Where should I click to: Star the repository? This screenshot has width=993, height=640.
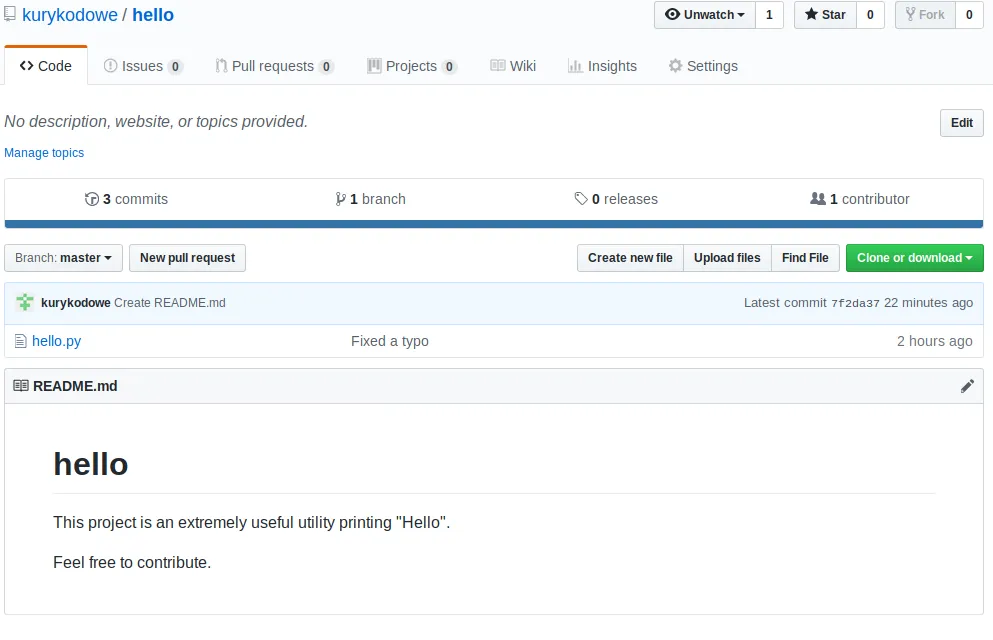pyautogui.click(x=825, y=15)
